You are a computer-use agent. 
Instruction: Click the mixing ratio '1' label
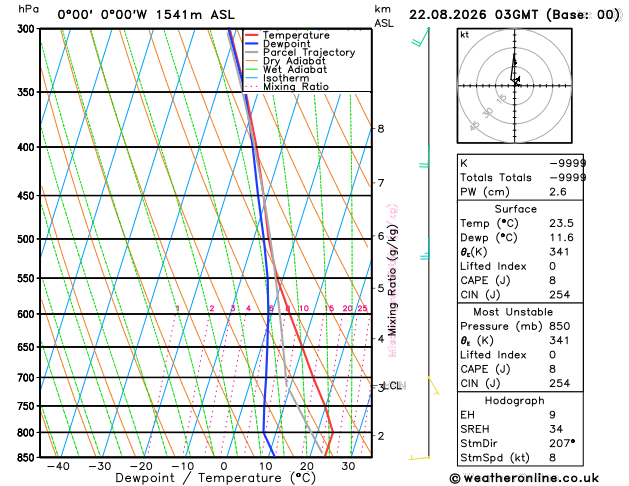[178, 308]
